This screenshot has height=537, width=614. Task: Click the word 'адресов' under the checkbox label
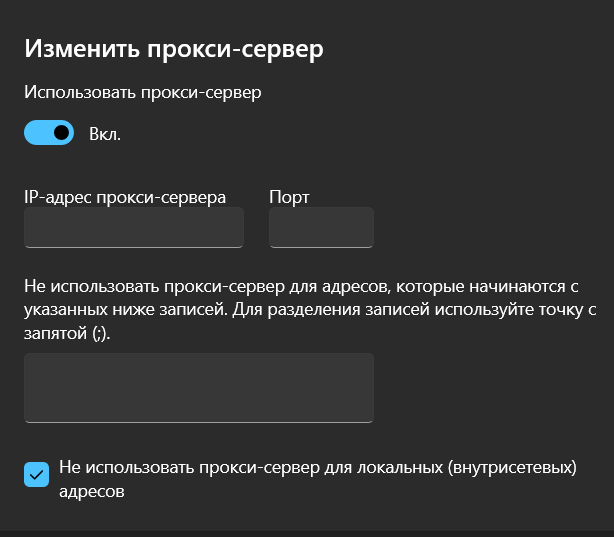click(91, 492)
